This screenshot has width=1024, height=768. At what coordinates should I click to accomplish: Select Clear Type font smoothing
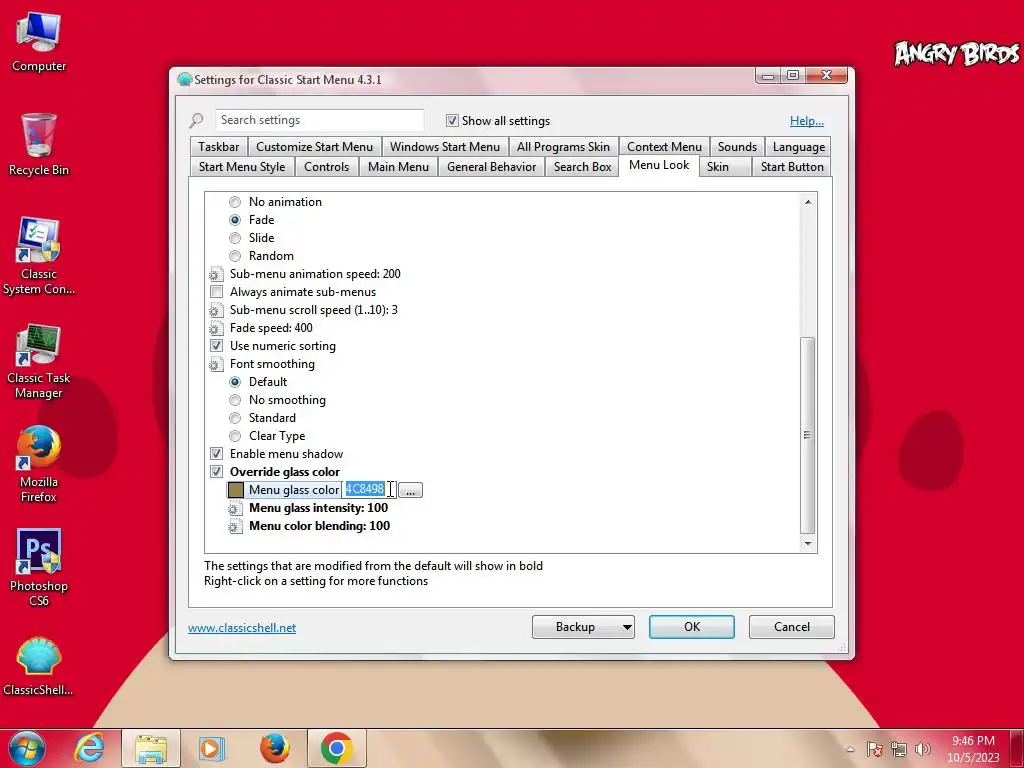(x=235, y=436)
